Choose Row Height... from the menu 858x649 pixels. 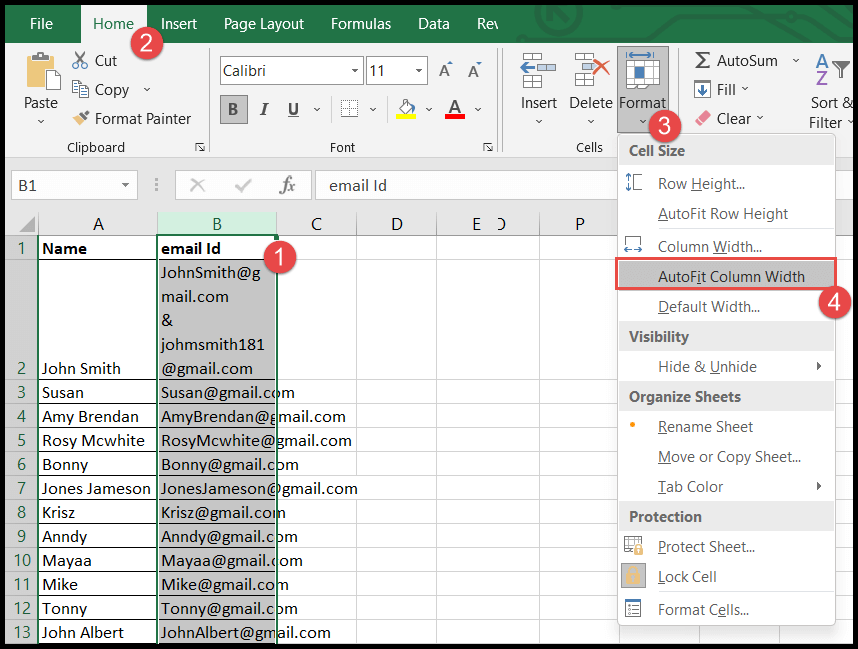coord(726,184)
